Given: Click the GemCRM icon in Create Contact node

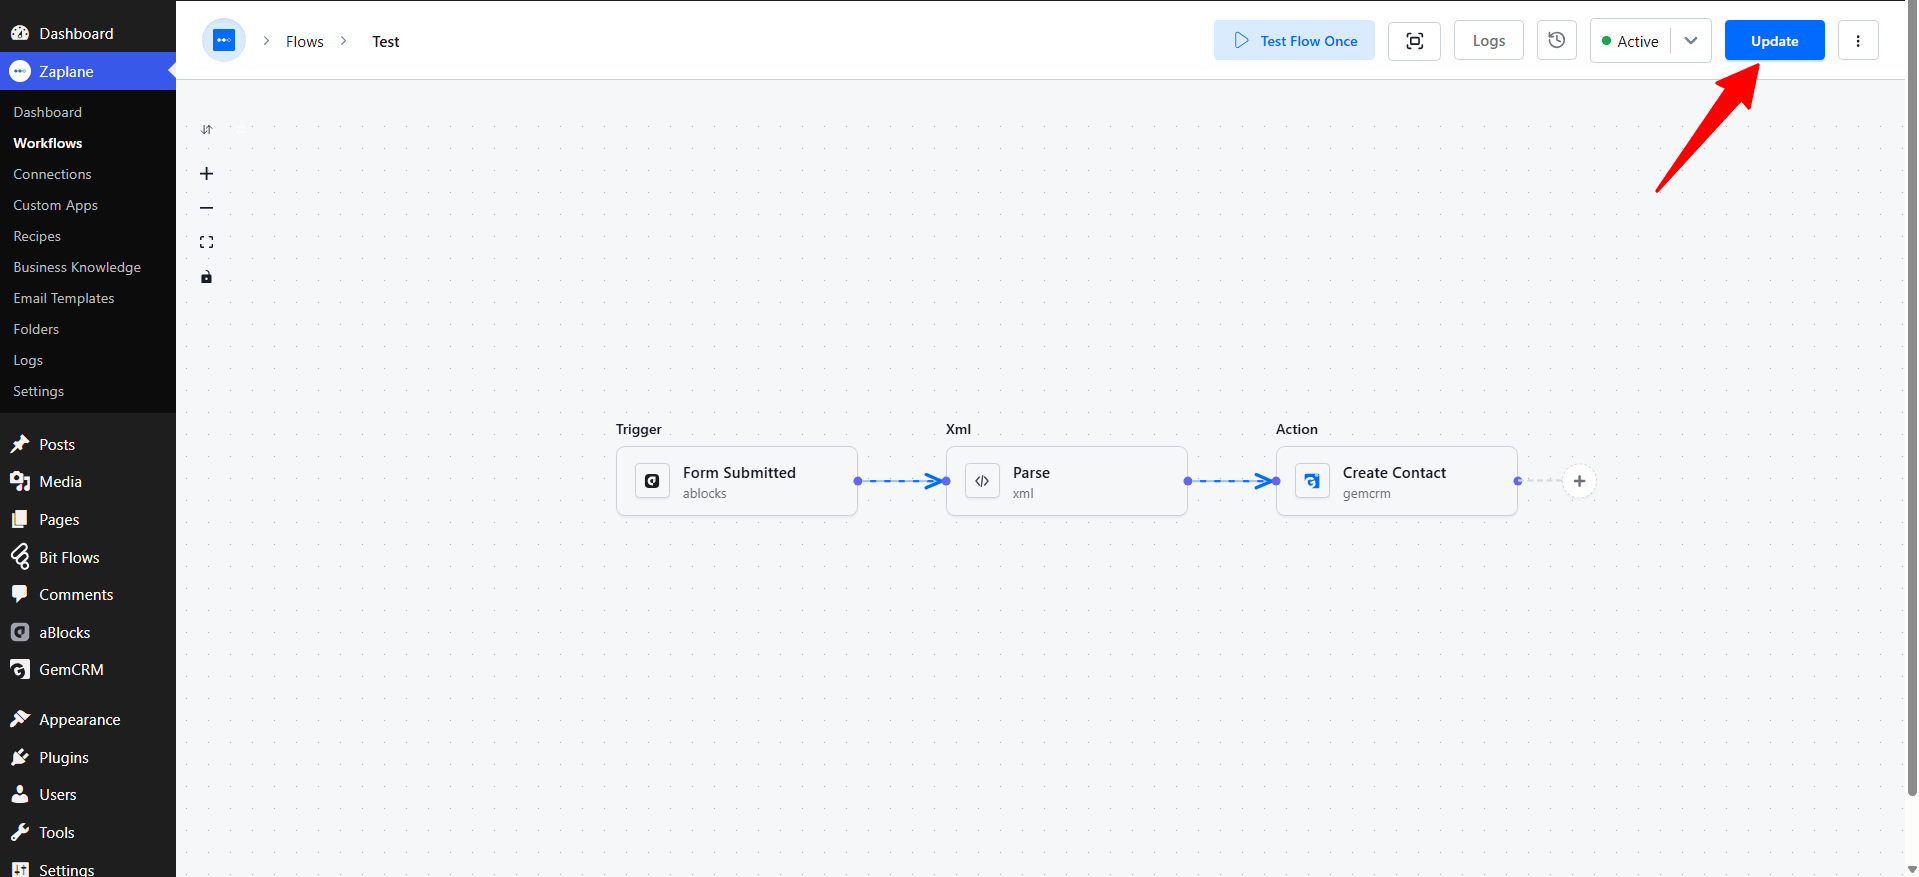Looking at the screenshot, I should (x=1312, y=481).
